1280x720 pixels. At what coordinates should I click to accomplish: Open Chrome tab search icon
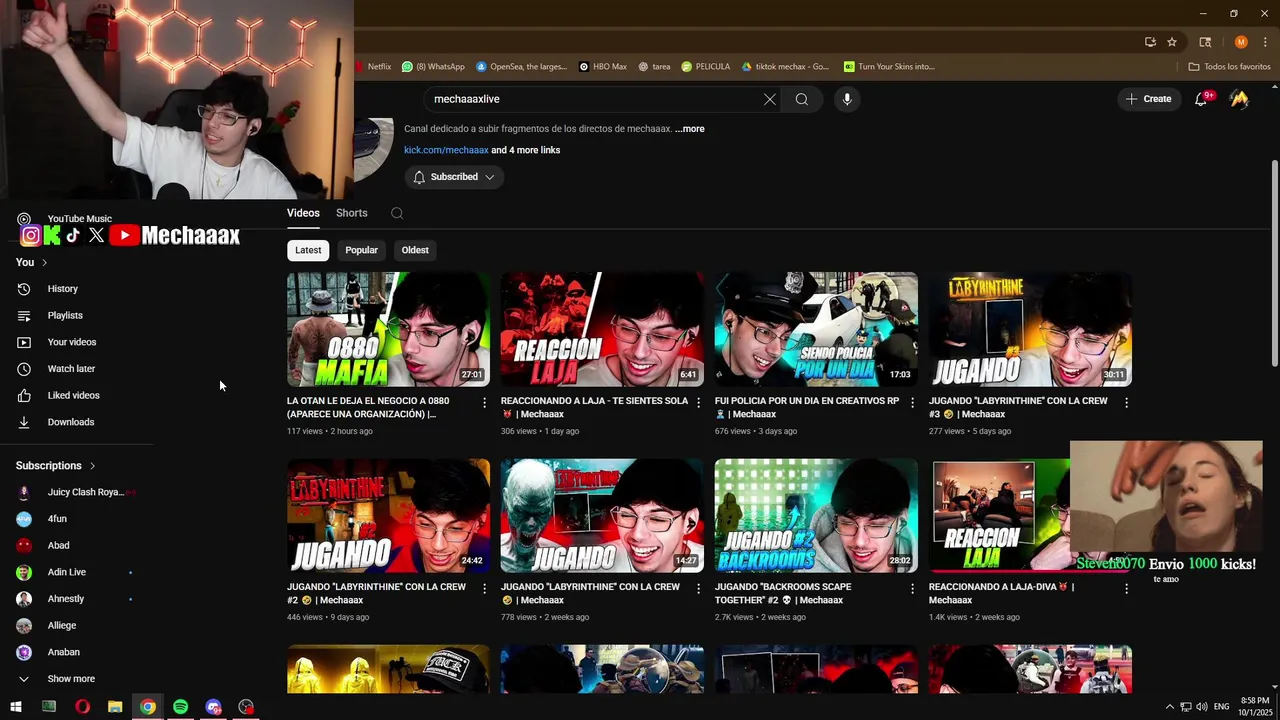click(1205, 42)
